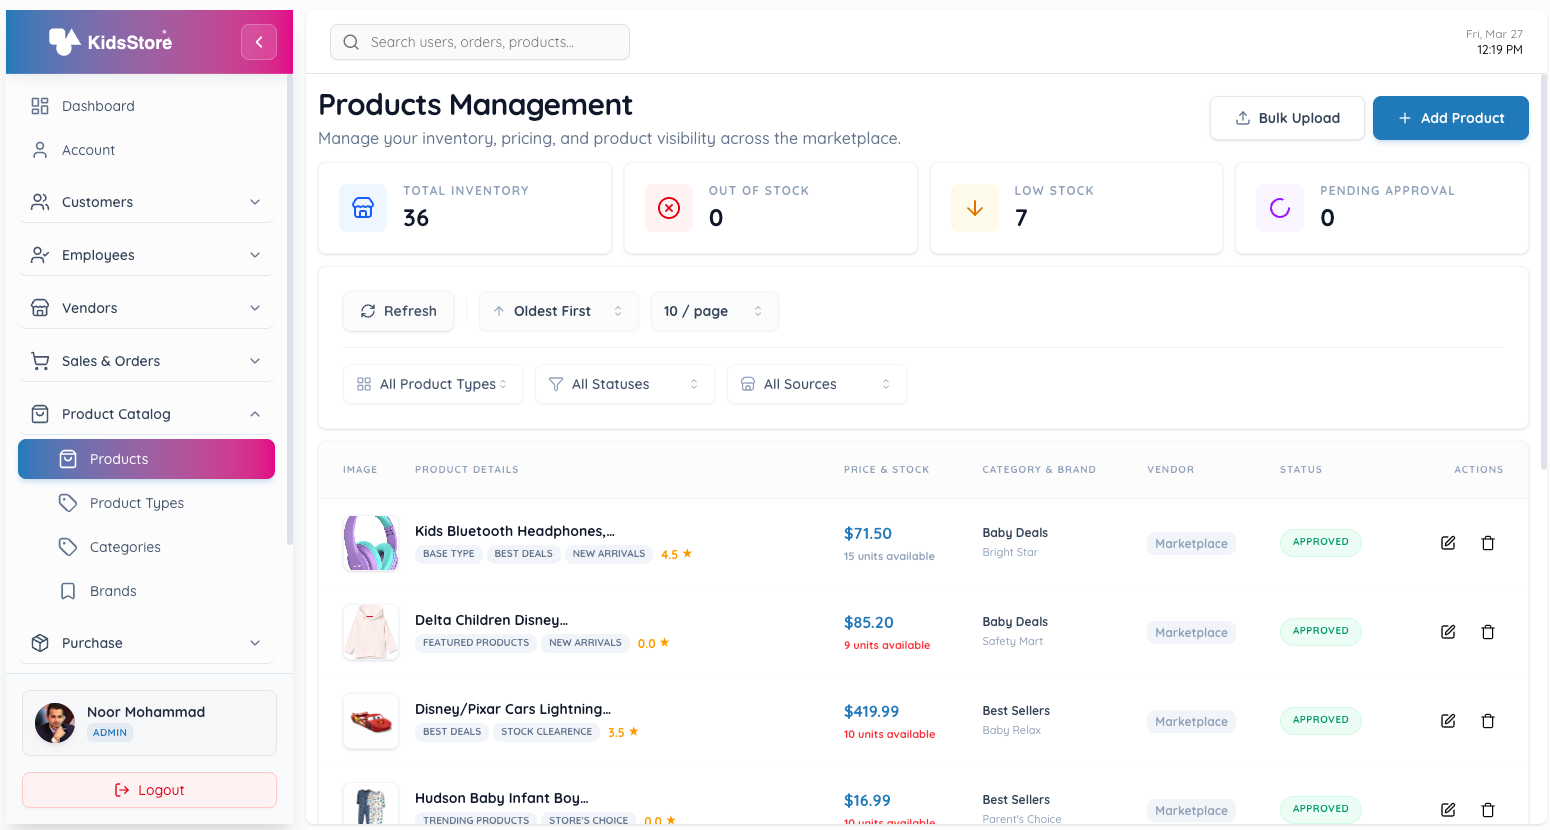Click the Pending Approval spinner icon
This screenshot has height=830, width=1550.
coord(1280,207)
